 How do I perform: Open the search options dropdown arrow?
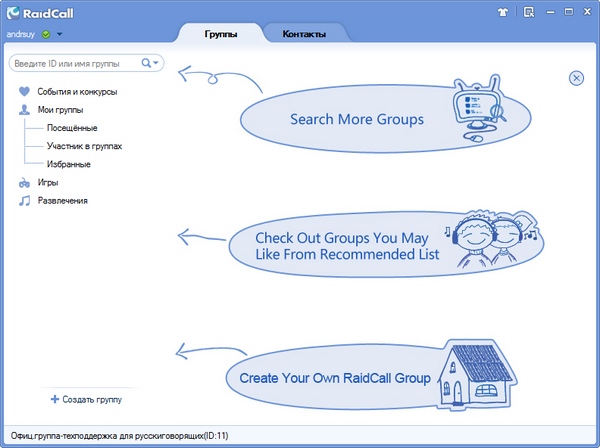157,63
